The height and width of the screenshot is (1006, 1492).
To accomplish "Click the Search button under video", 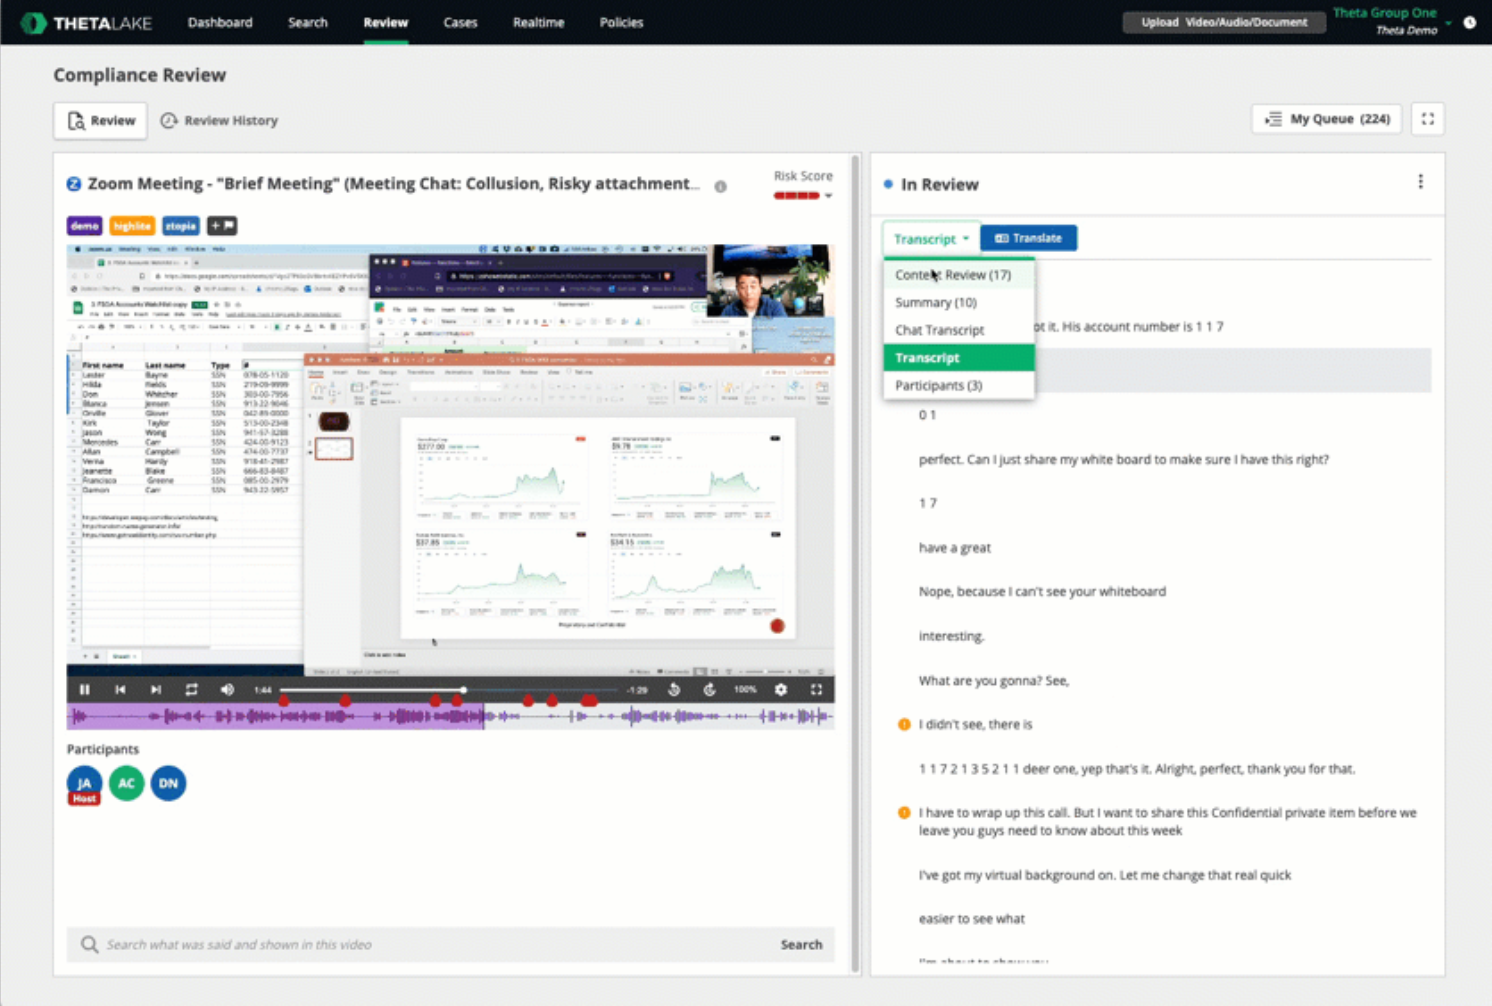I will coord(801,944).
